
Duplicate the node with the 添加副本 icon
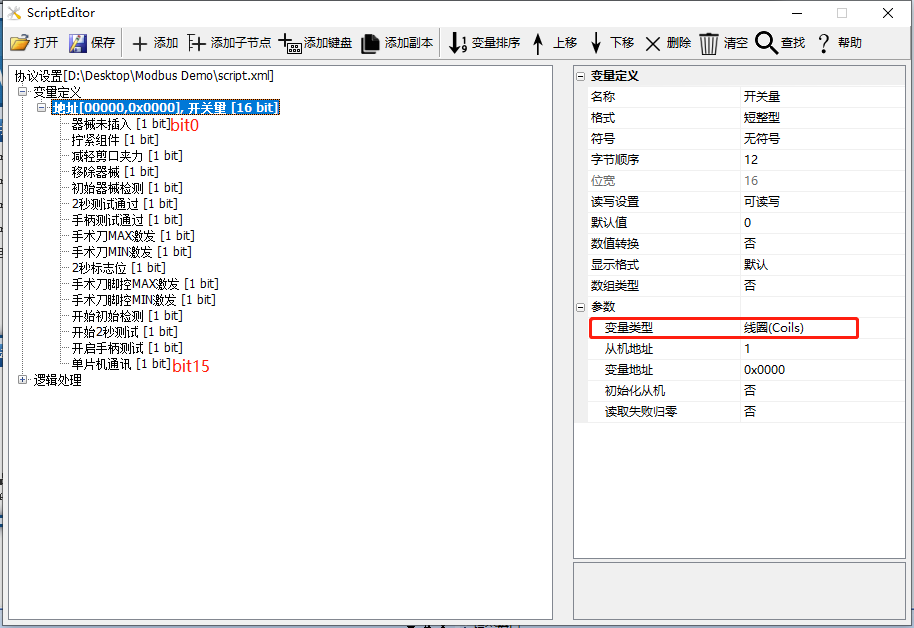point(370,43)
